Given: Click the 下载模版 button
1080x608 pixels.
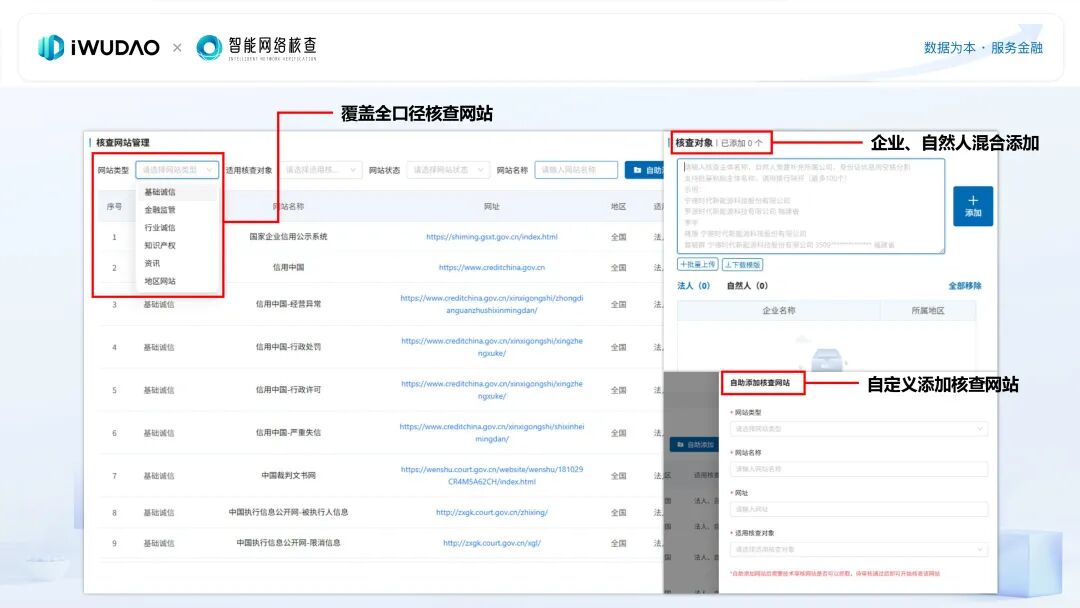Looking at the screenshot, I should coord(742,264).
